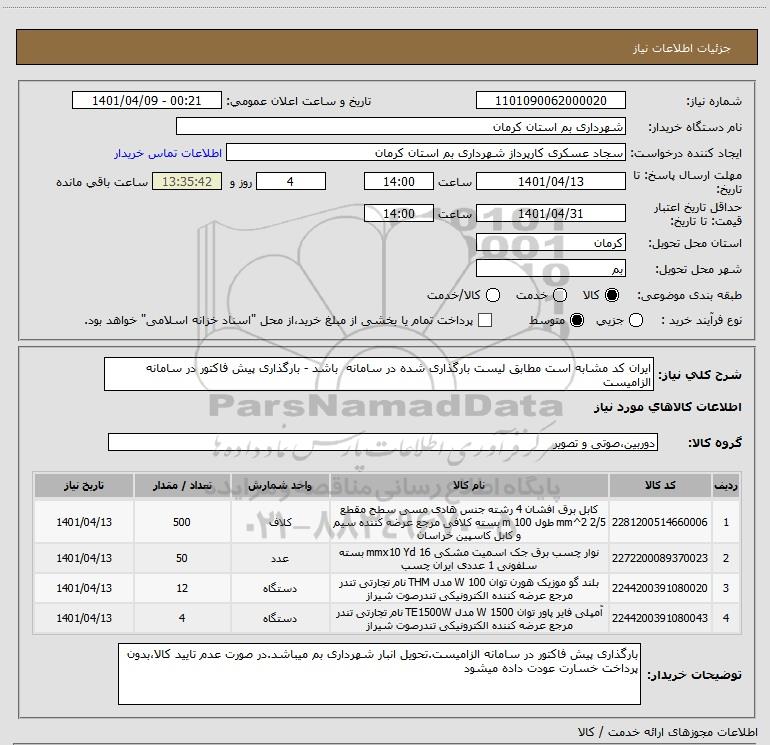Click the cable product name in row 1

[x=469, y=522]
